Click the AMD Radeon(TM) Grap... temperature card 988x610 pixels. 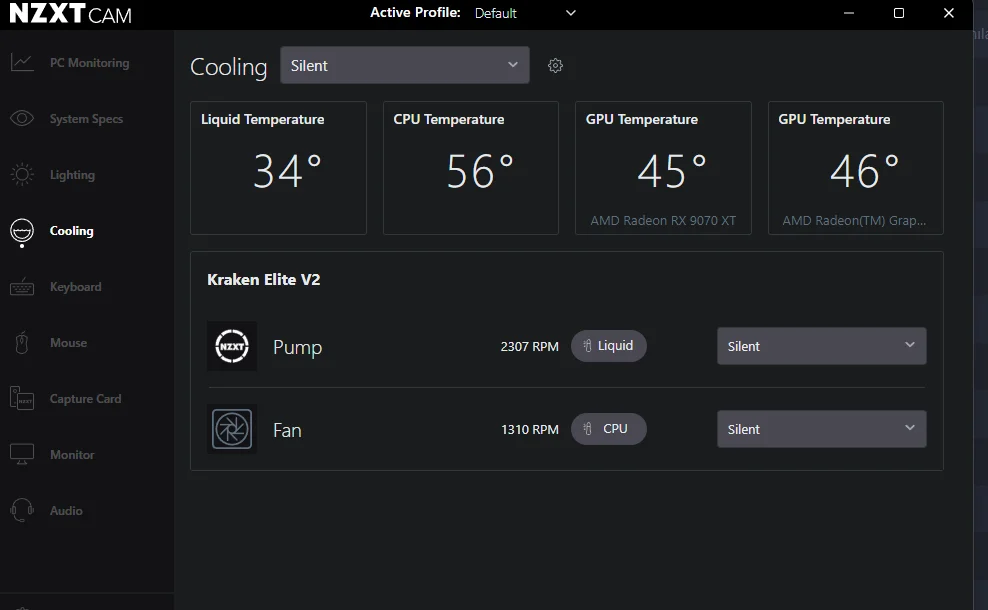856,168
